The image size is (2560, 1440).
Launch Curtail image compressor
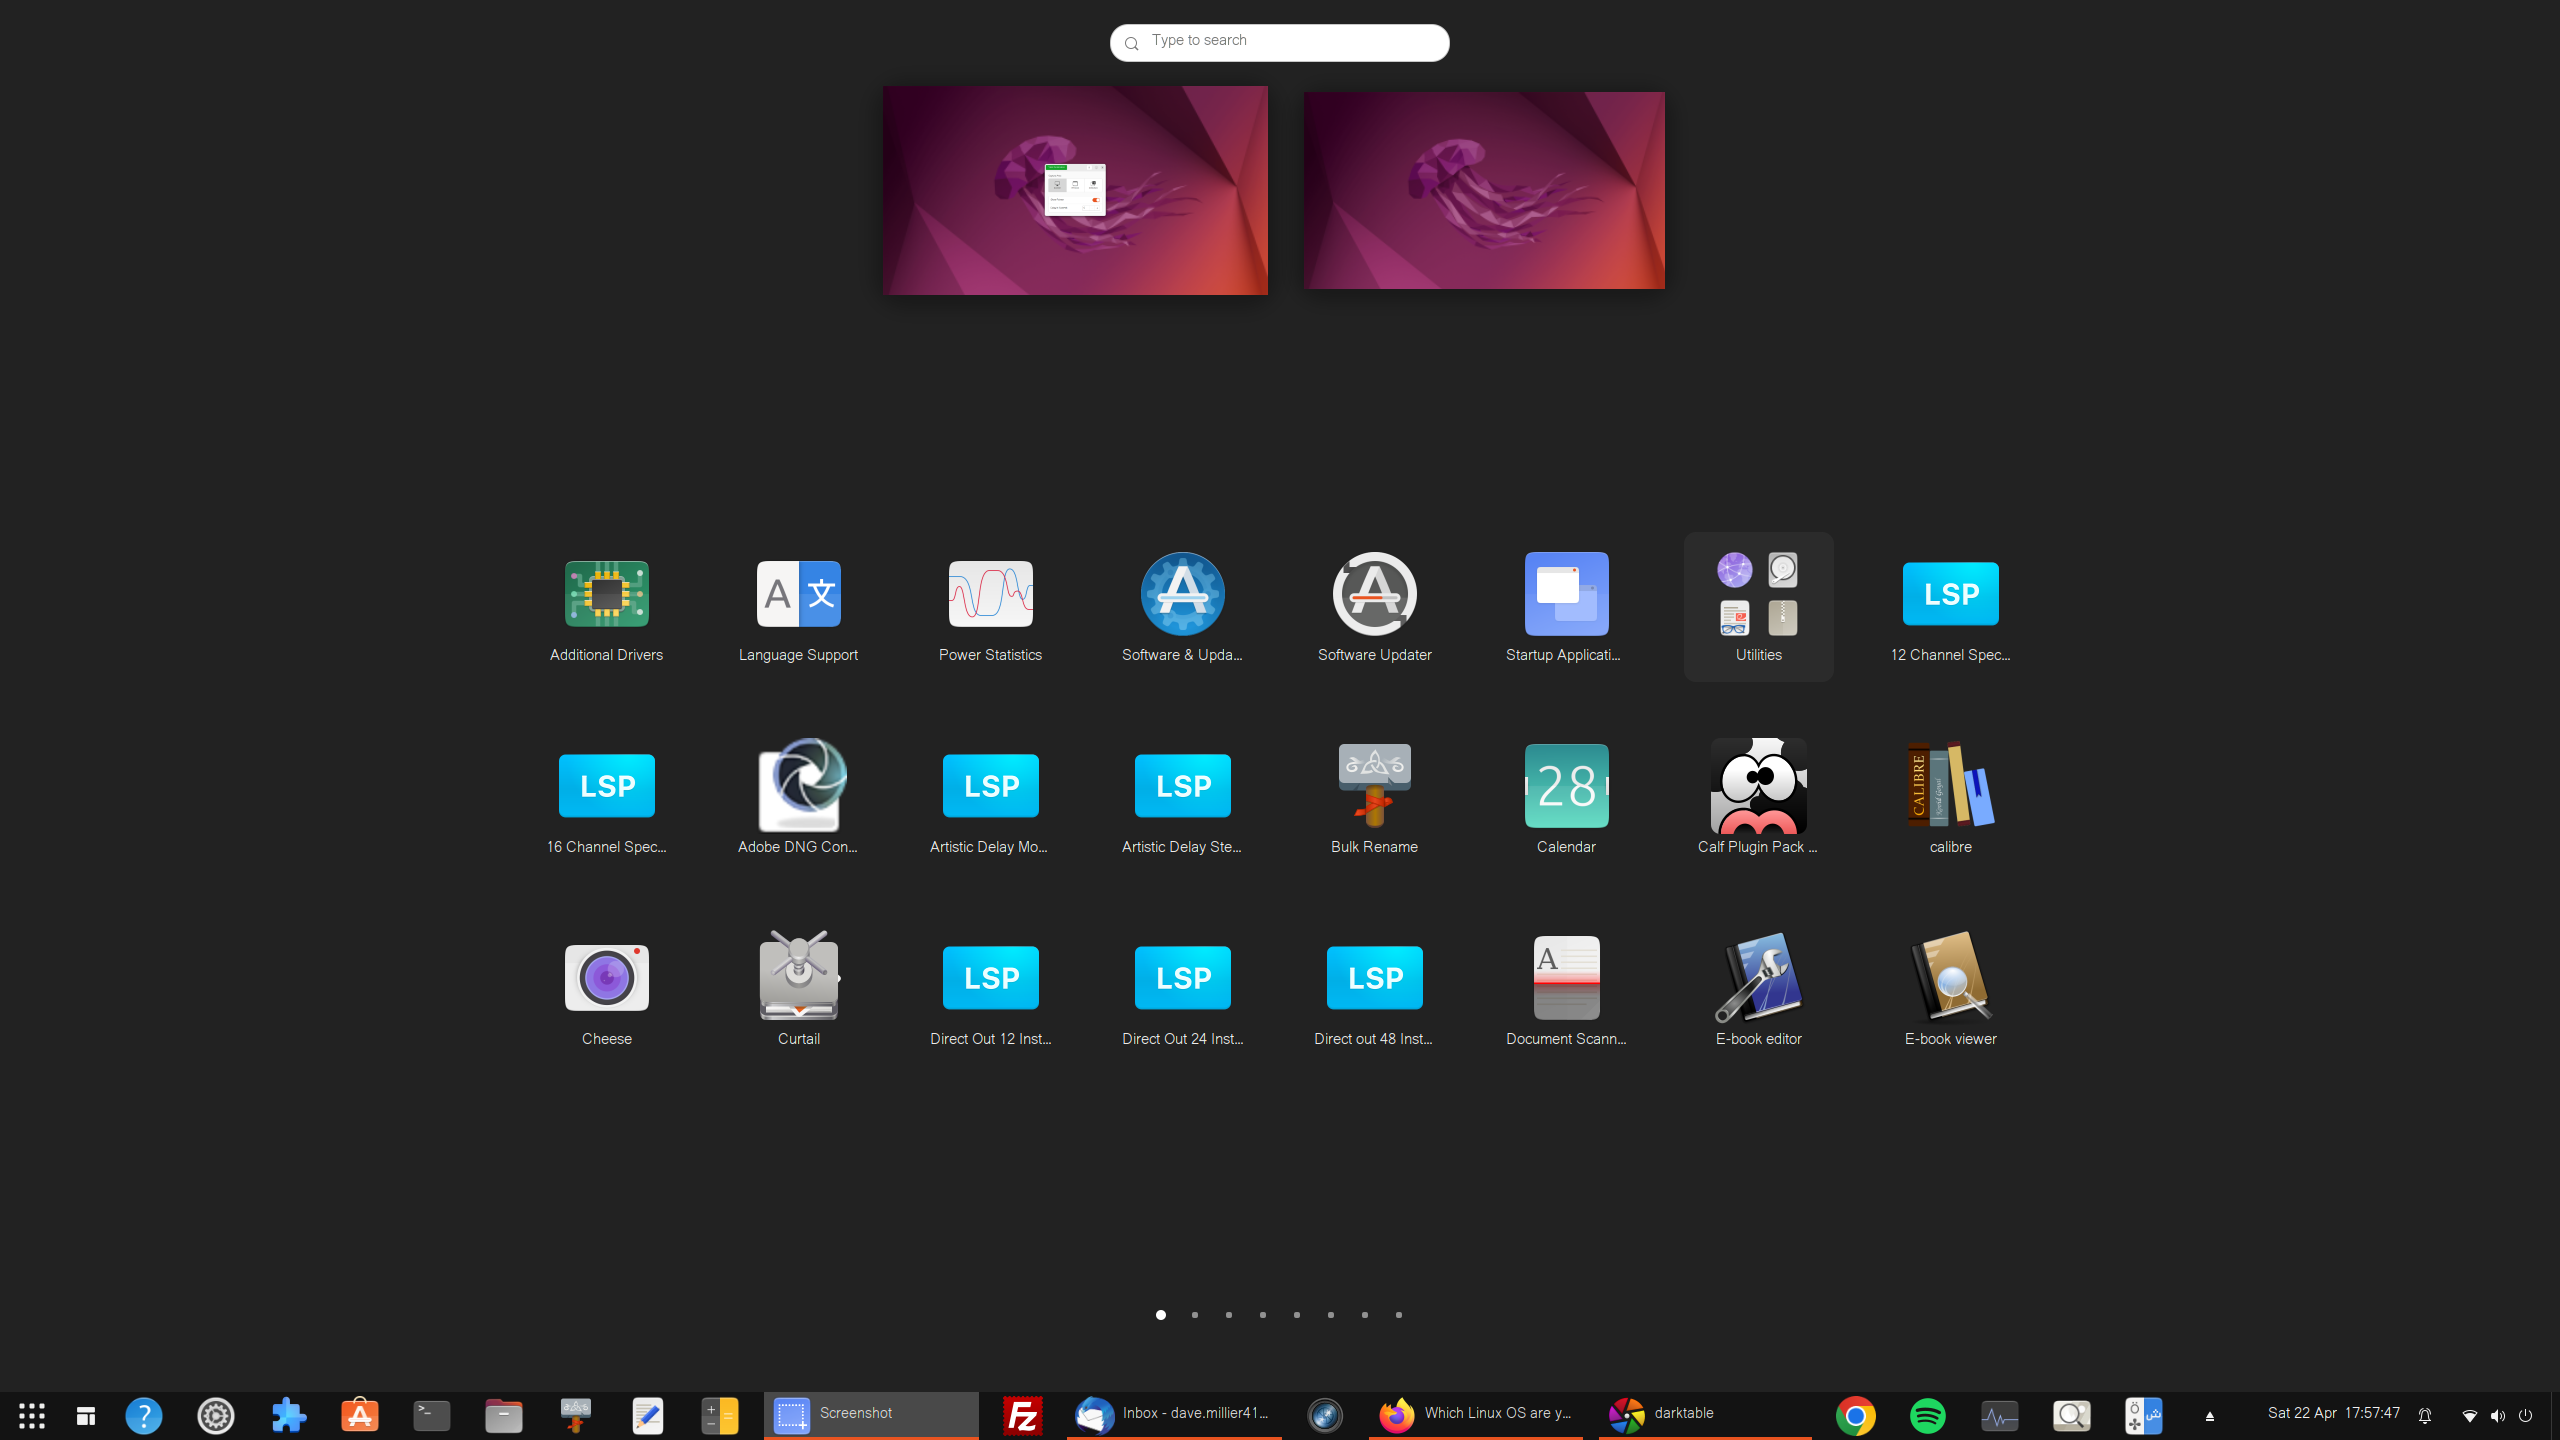point(798,978)
